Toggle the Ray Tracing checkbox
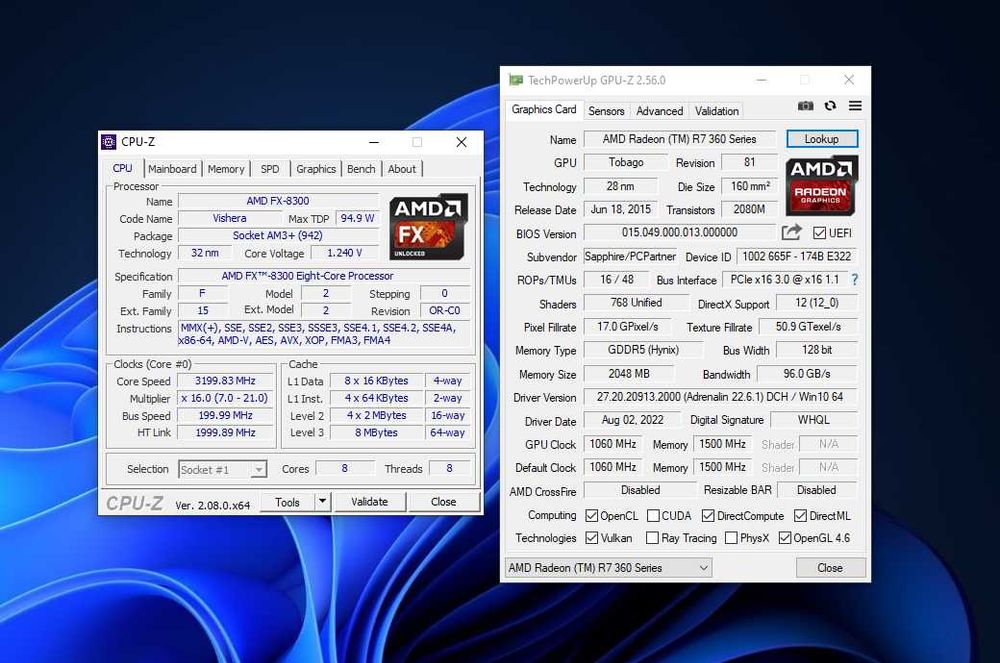Viewport: 1000px width, 663px height. point(652,538)
